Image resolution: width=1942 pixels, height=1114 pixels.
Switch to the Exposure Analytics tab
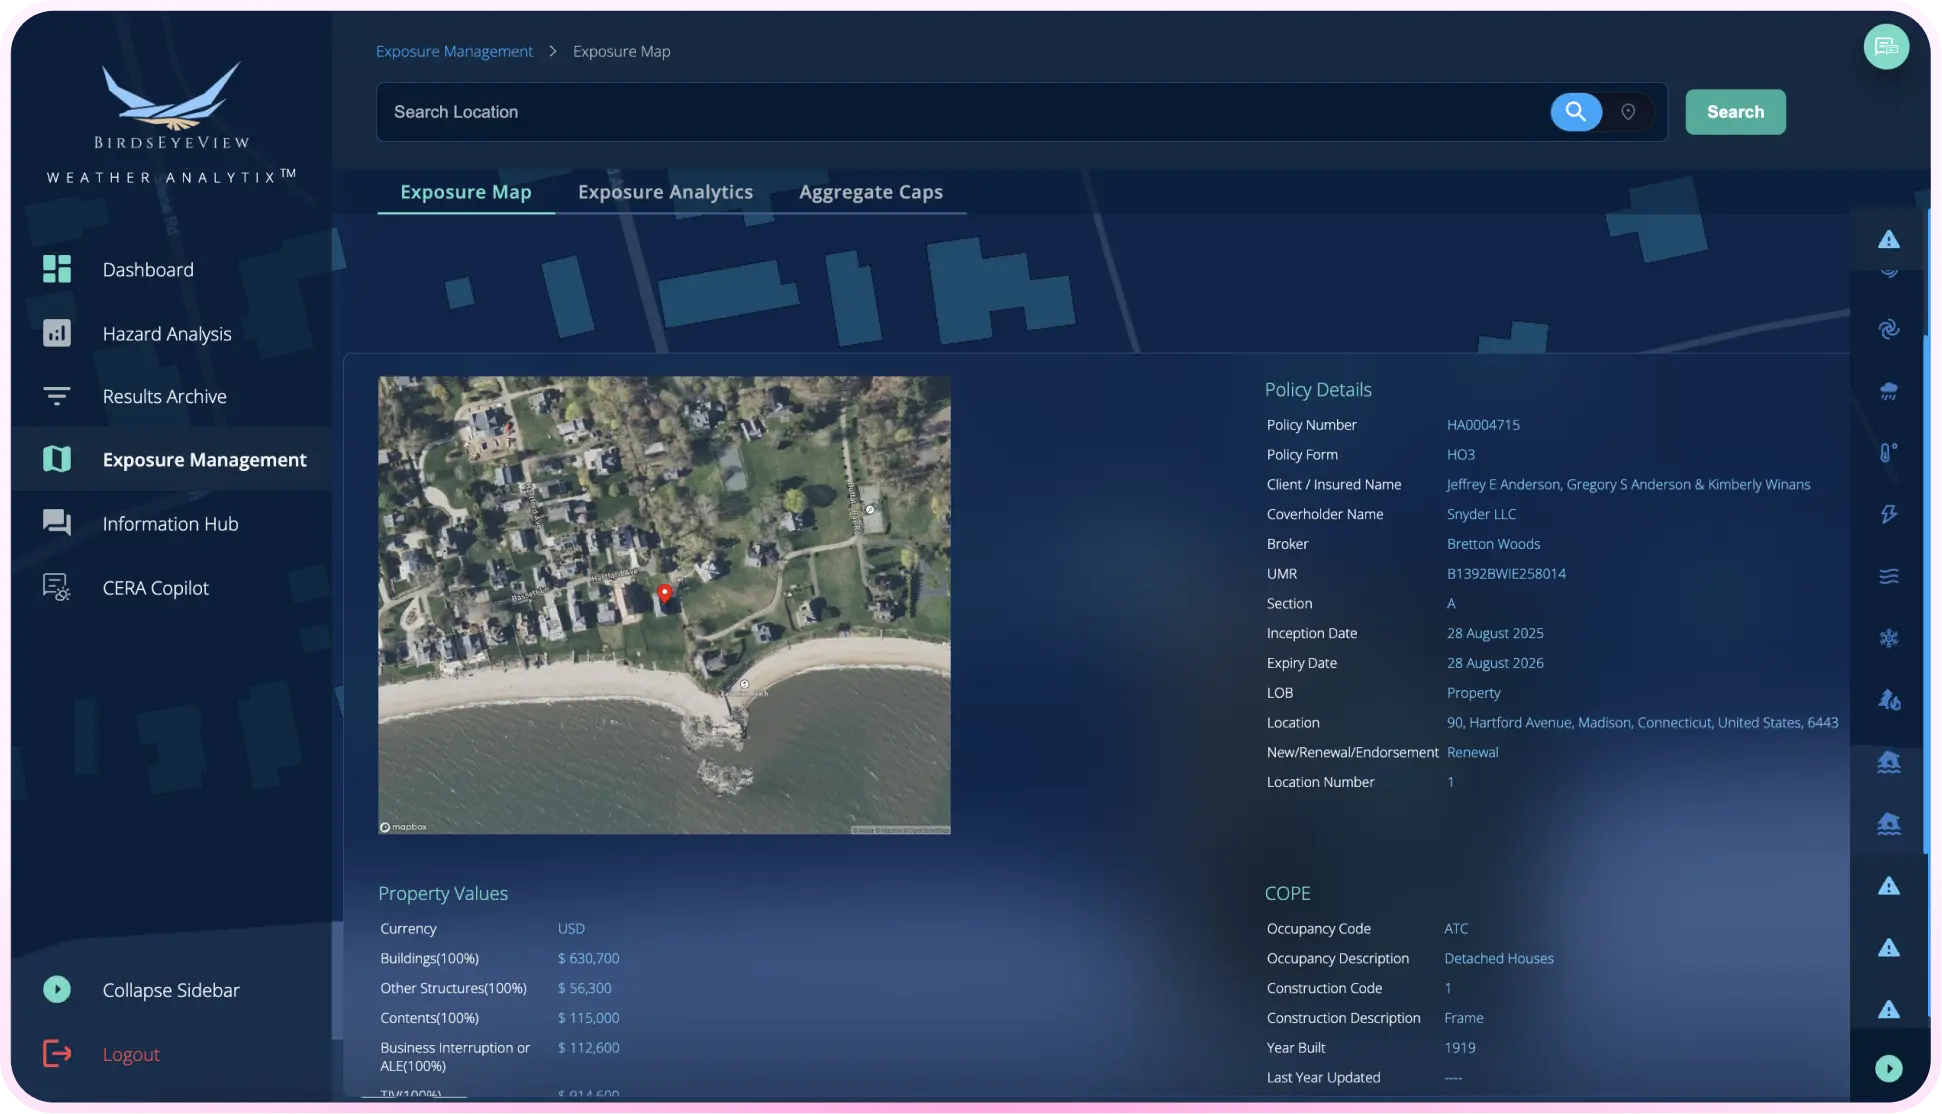click(665, 192)
